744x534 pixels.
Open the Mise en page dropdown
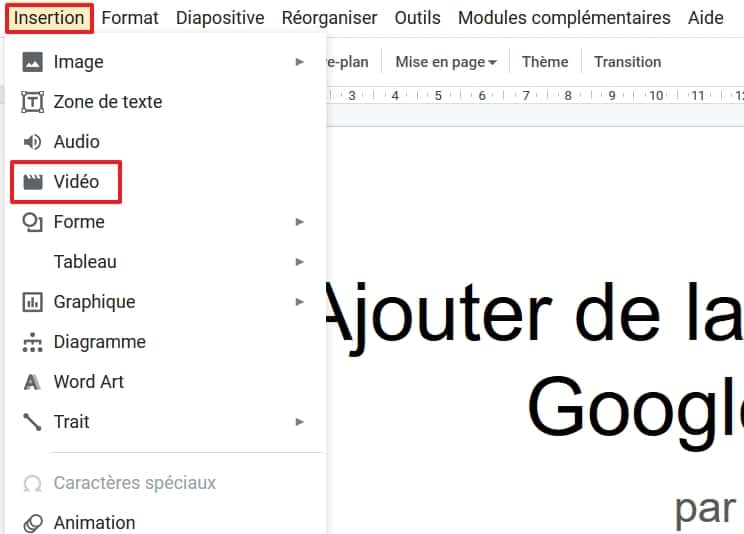click(x=446, y=62)
